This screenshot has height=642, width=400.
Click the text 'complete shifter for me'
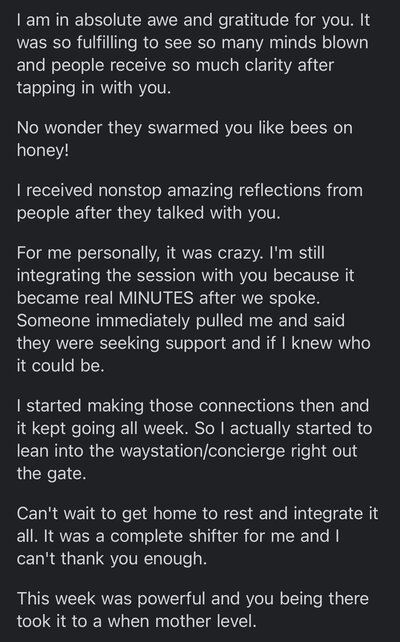click(202, 536)
